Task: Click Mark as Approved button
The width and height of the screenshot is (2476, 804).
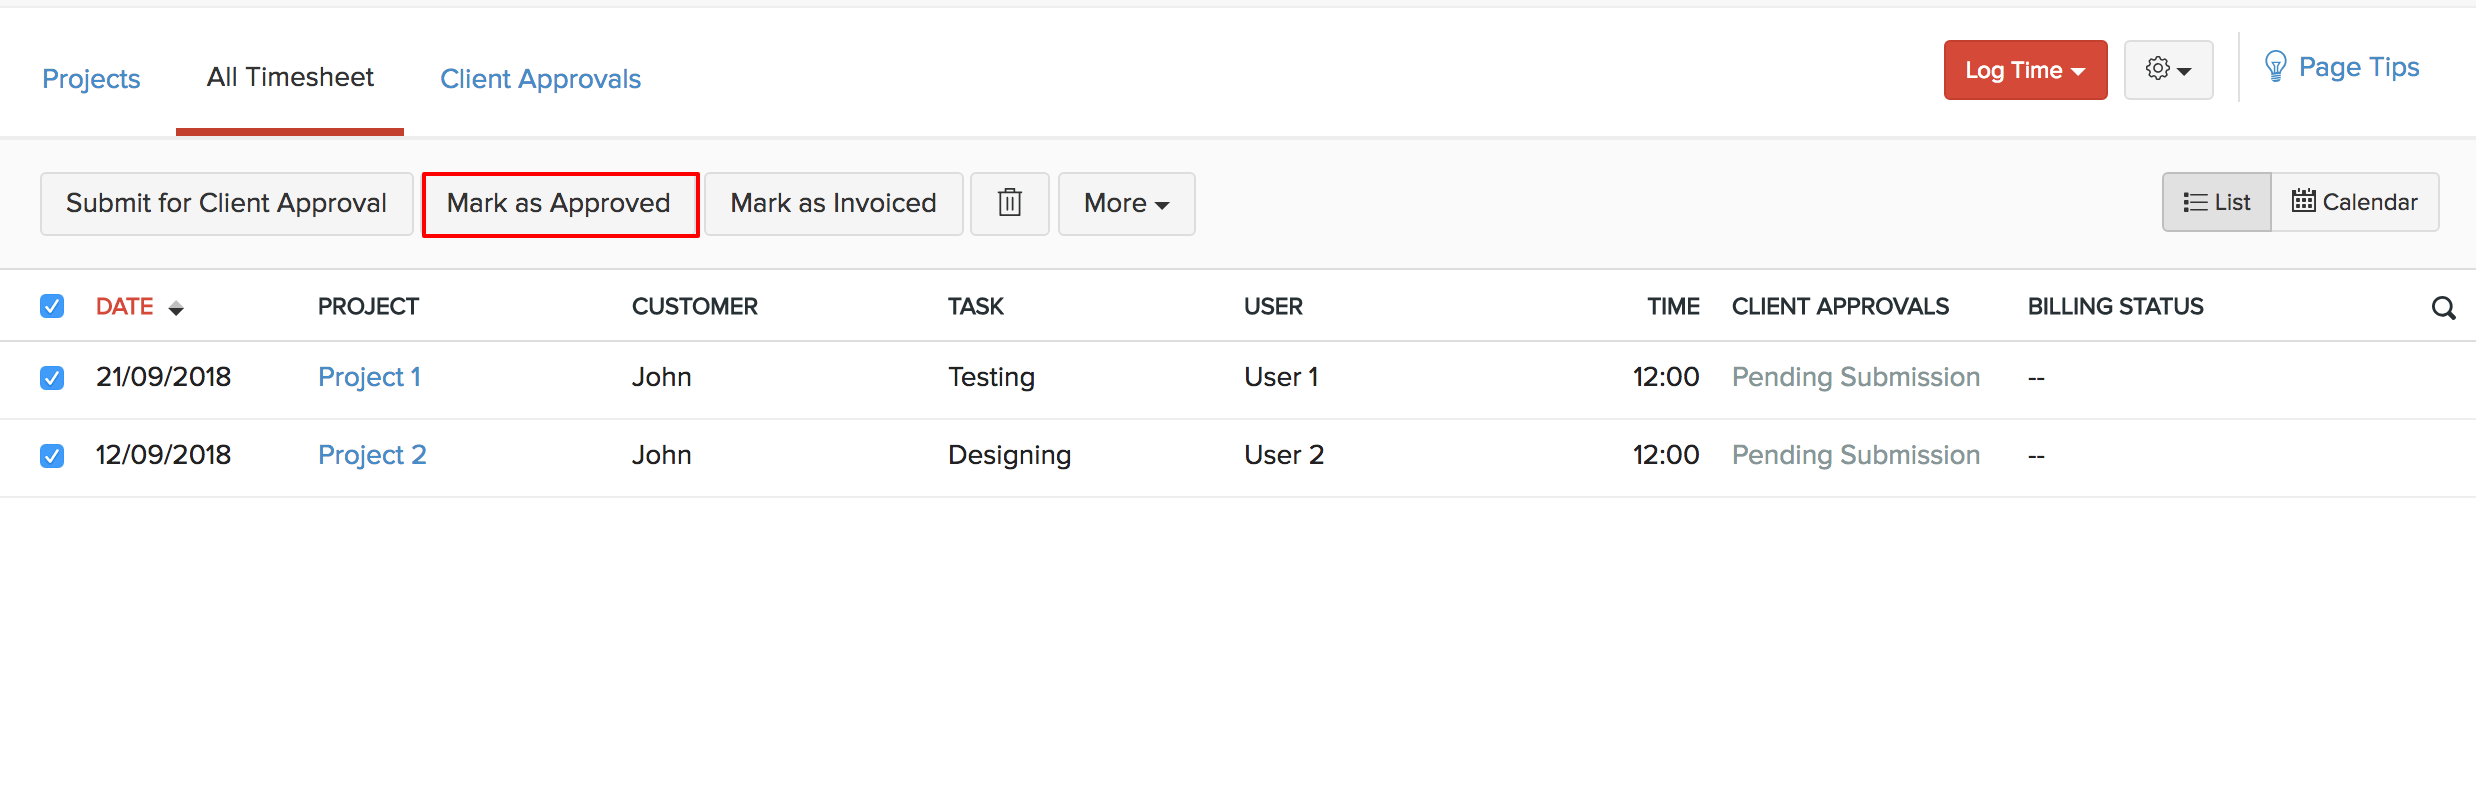Action: coord(559,204)
